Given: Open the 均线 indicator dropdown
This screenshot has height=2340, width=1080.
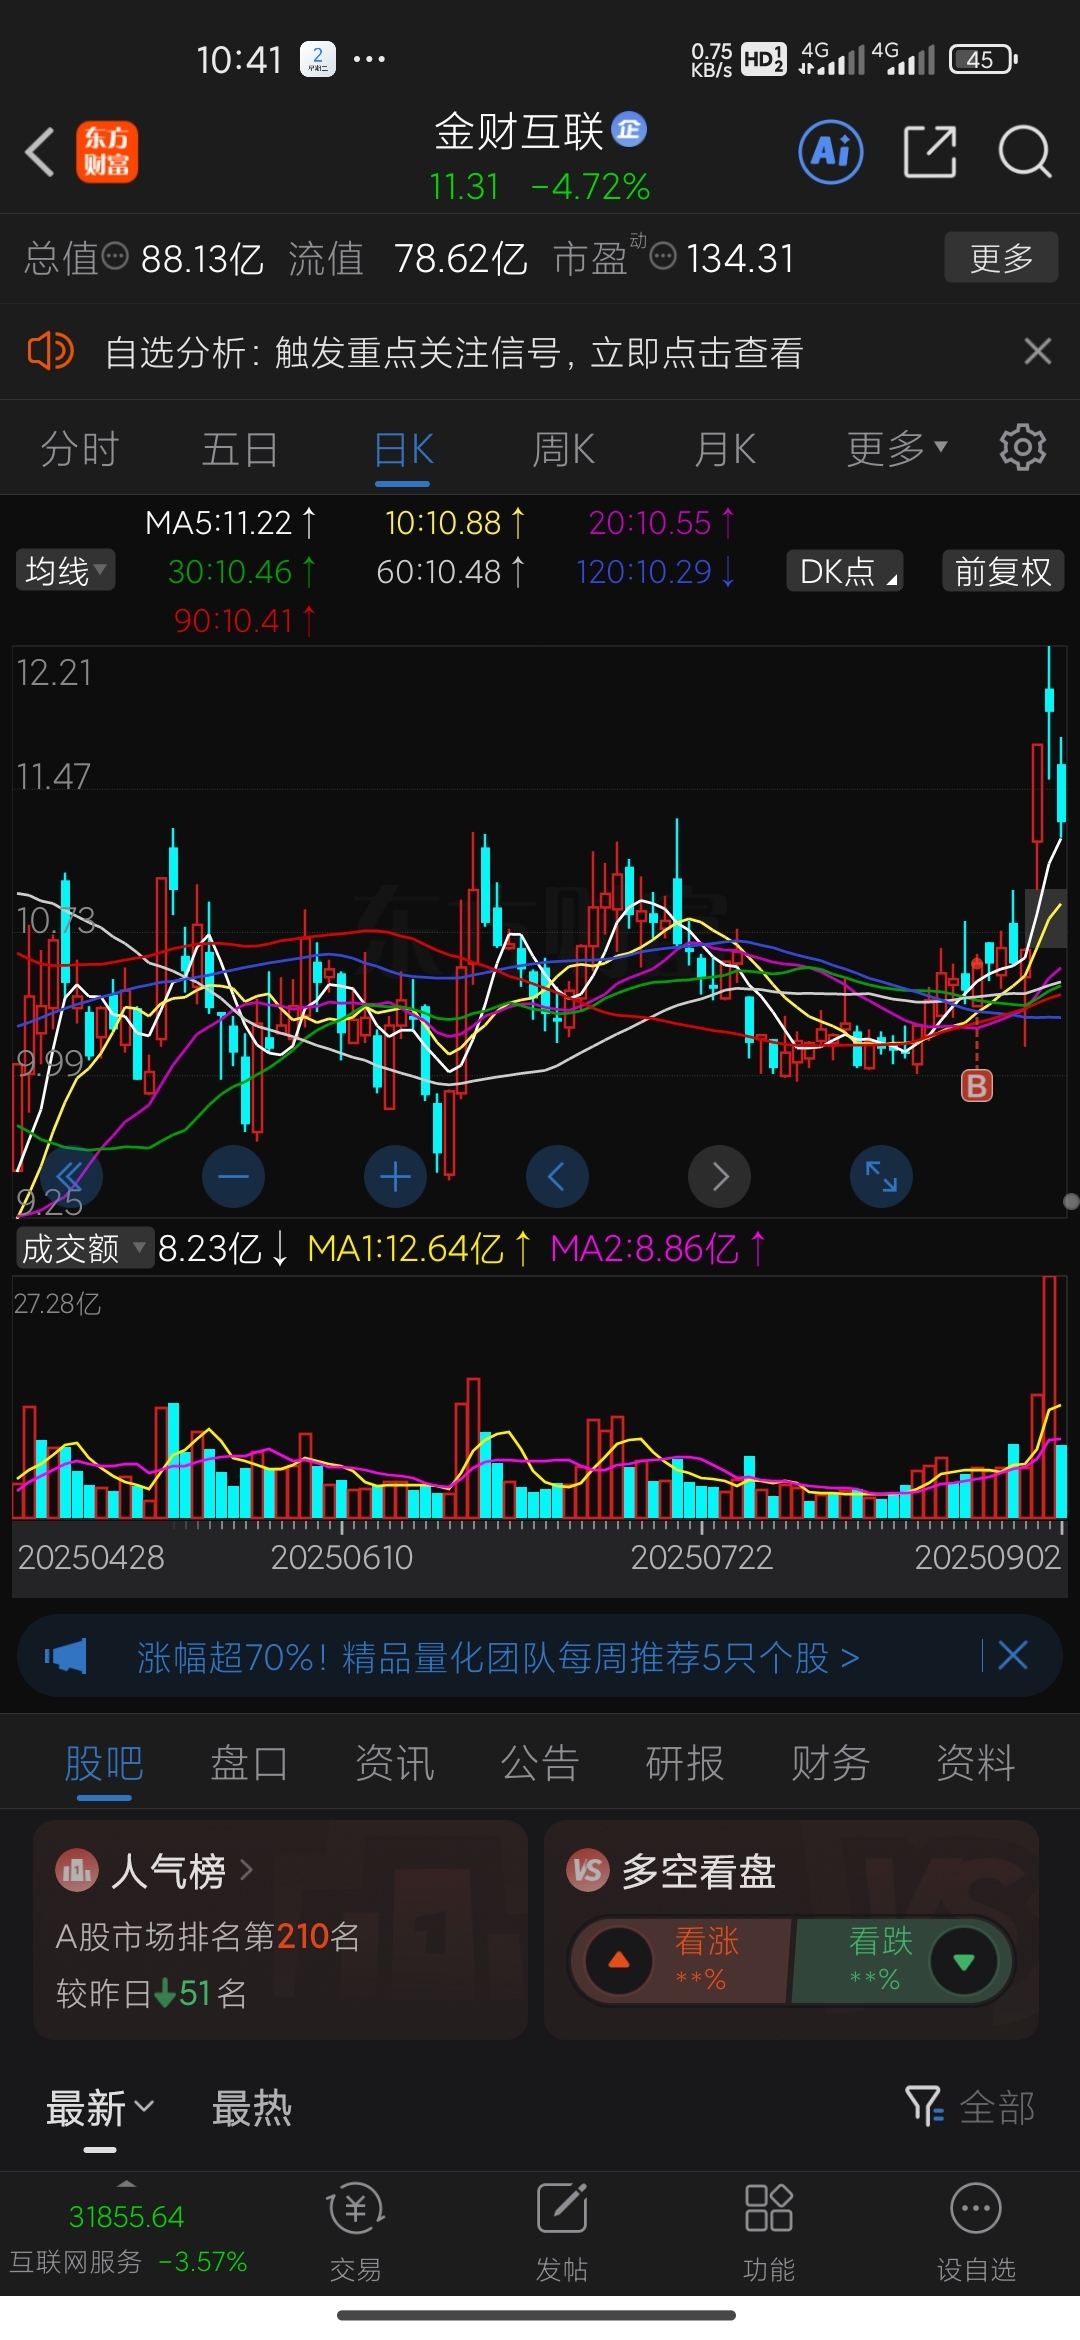Looking at the screenshot, I should click(x=65, y=570).
